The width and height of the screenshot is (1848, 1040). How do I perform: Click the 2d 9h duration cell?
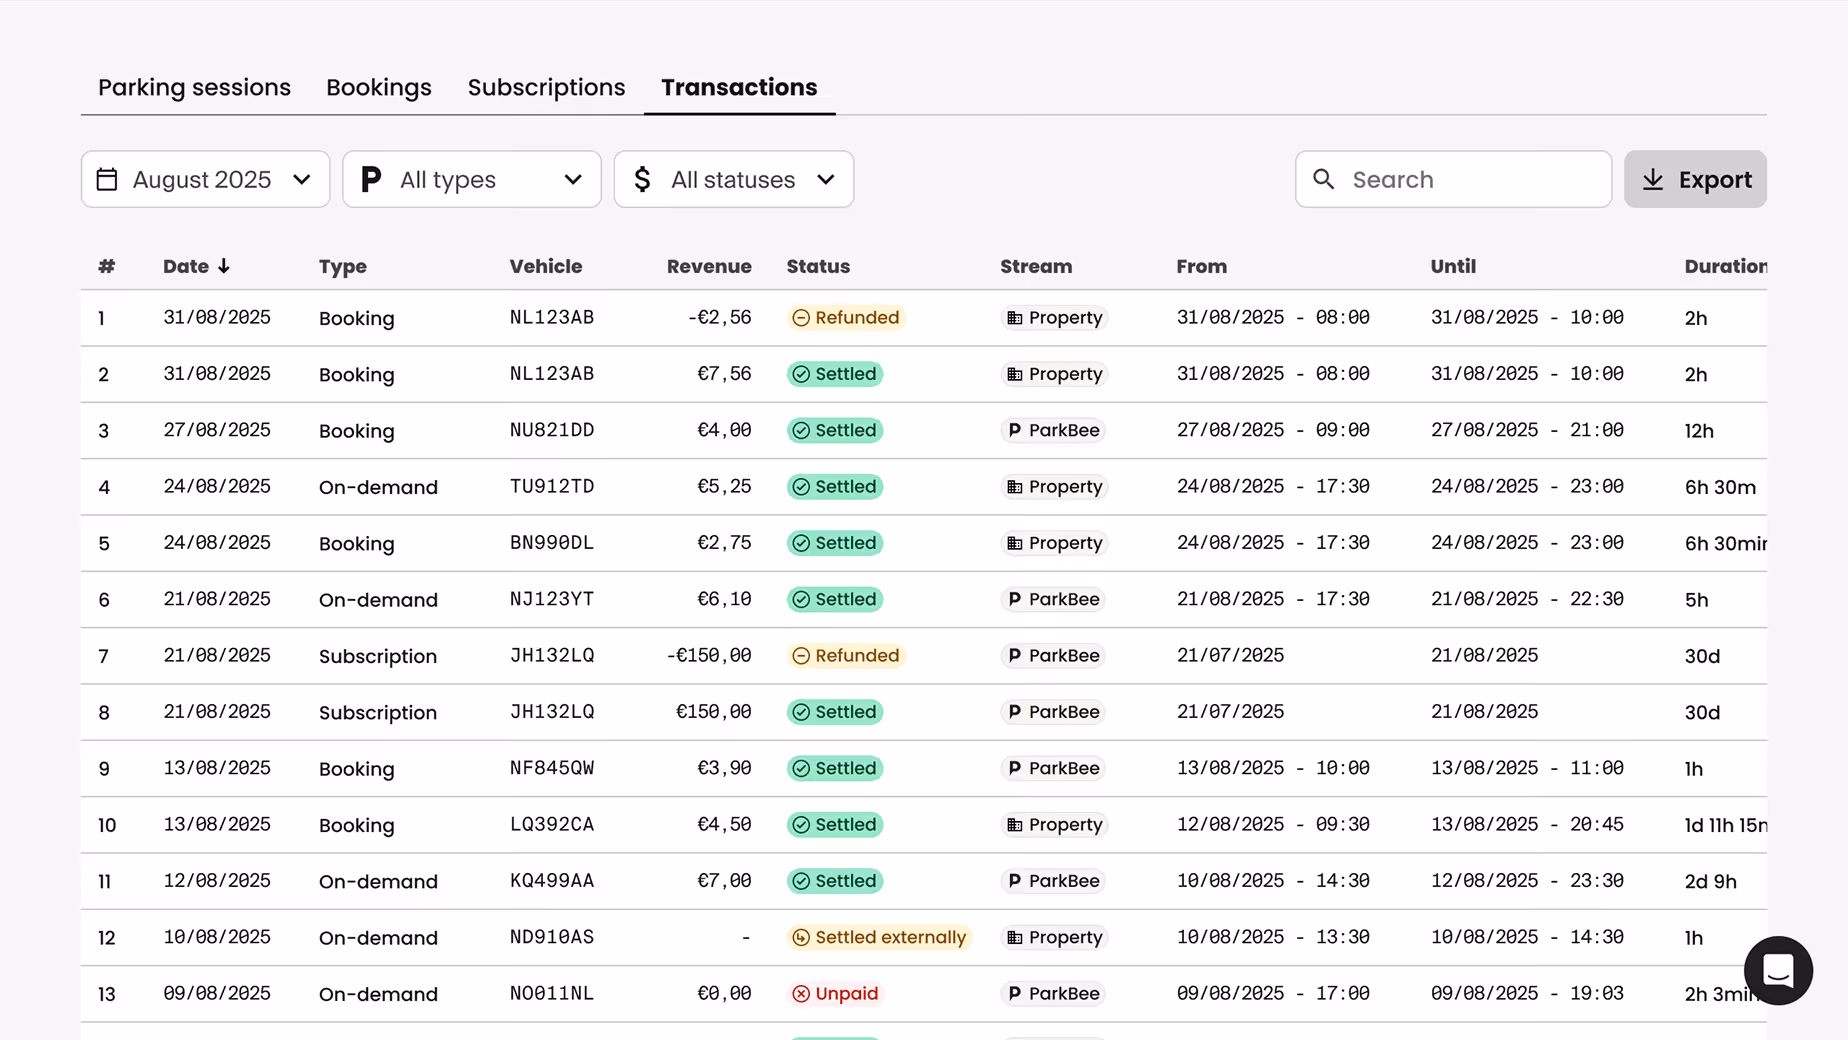[1710, 882]
